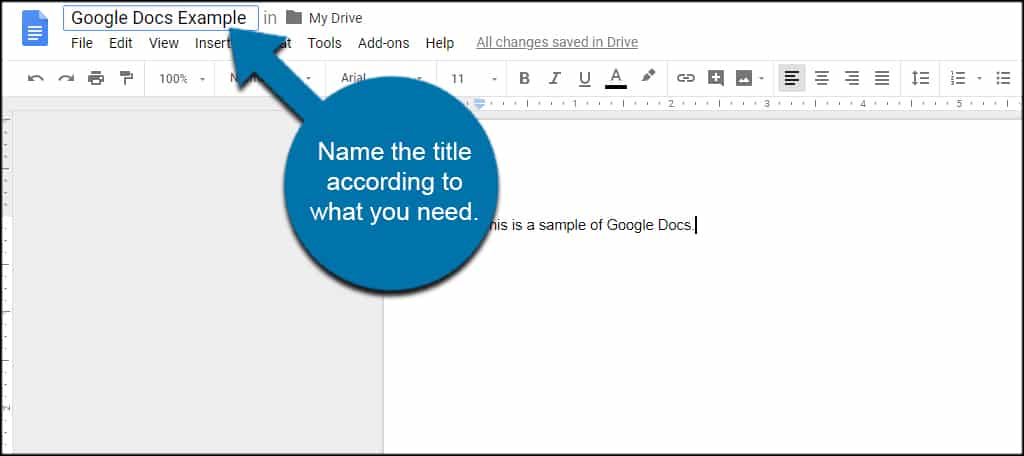The image size is (1024, 456).
Task: Open the highlight color pen tool
Action: 648,76
